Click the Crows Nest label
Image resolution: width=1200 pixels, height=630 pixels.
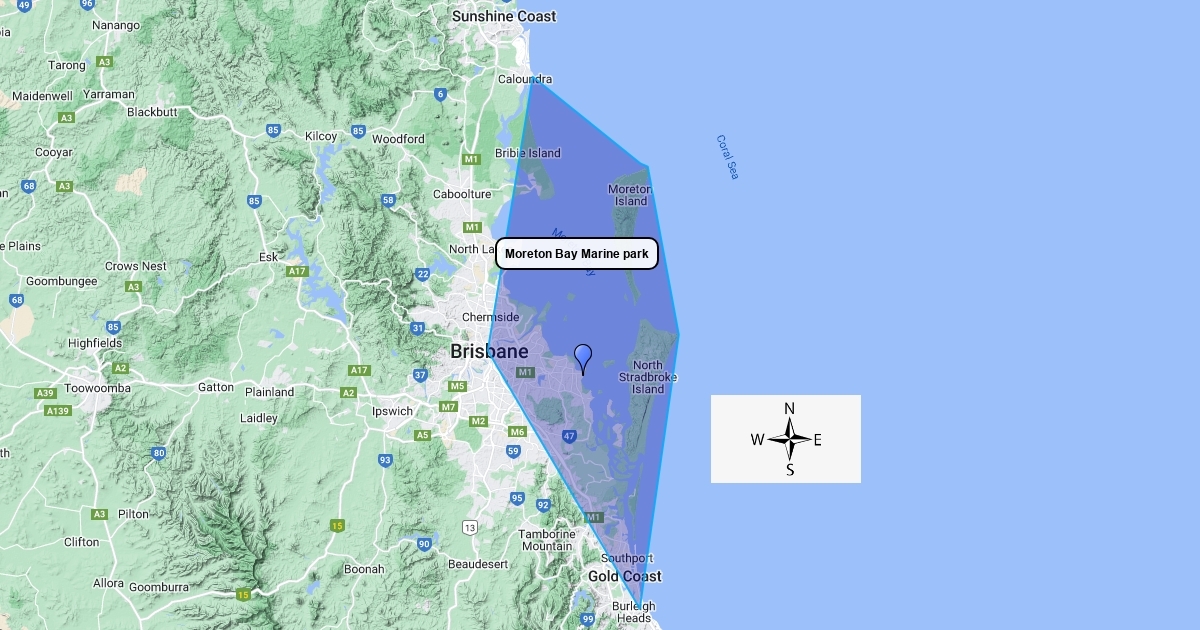coord(136,266)
